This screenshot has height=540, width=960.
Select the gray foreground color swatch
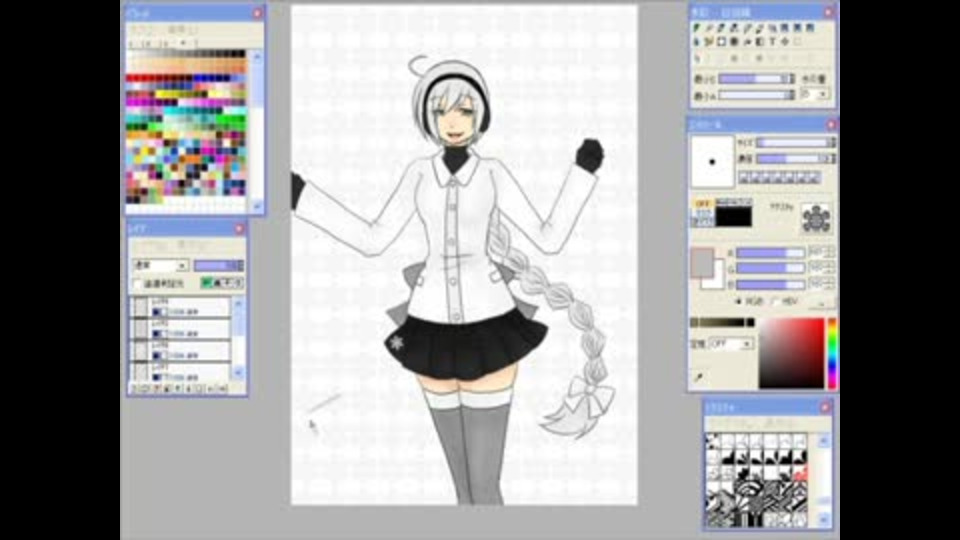702,263
